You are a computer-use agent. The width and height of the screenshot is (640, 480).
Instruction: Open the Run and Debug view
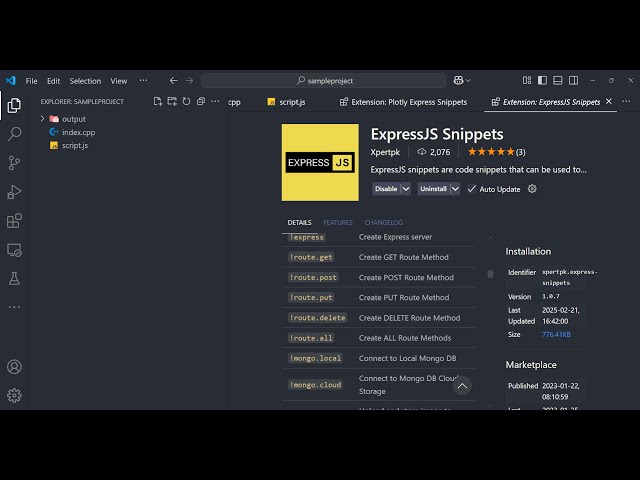click(x=14, y=191)
